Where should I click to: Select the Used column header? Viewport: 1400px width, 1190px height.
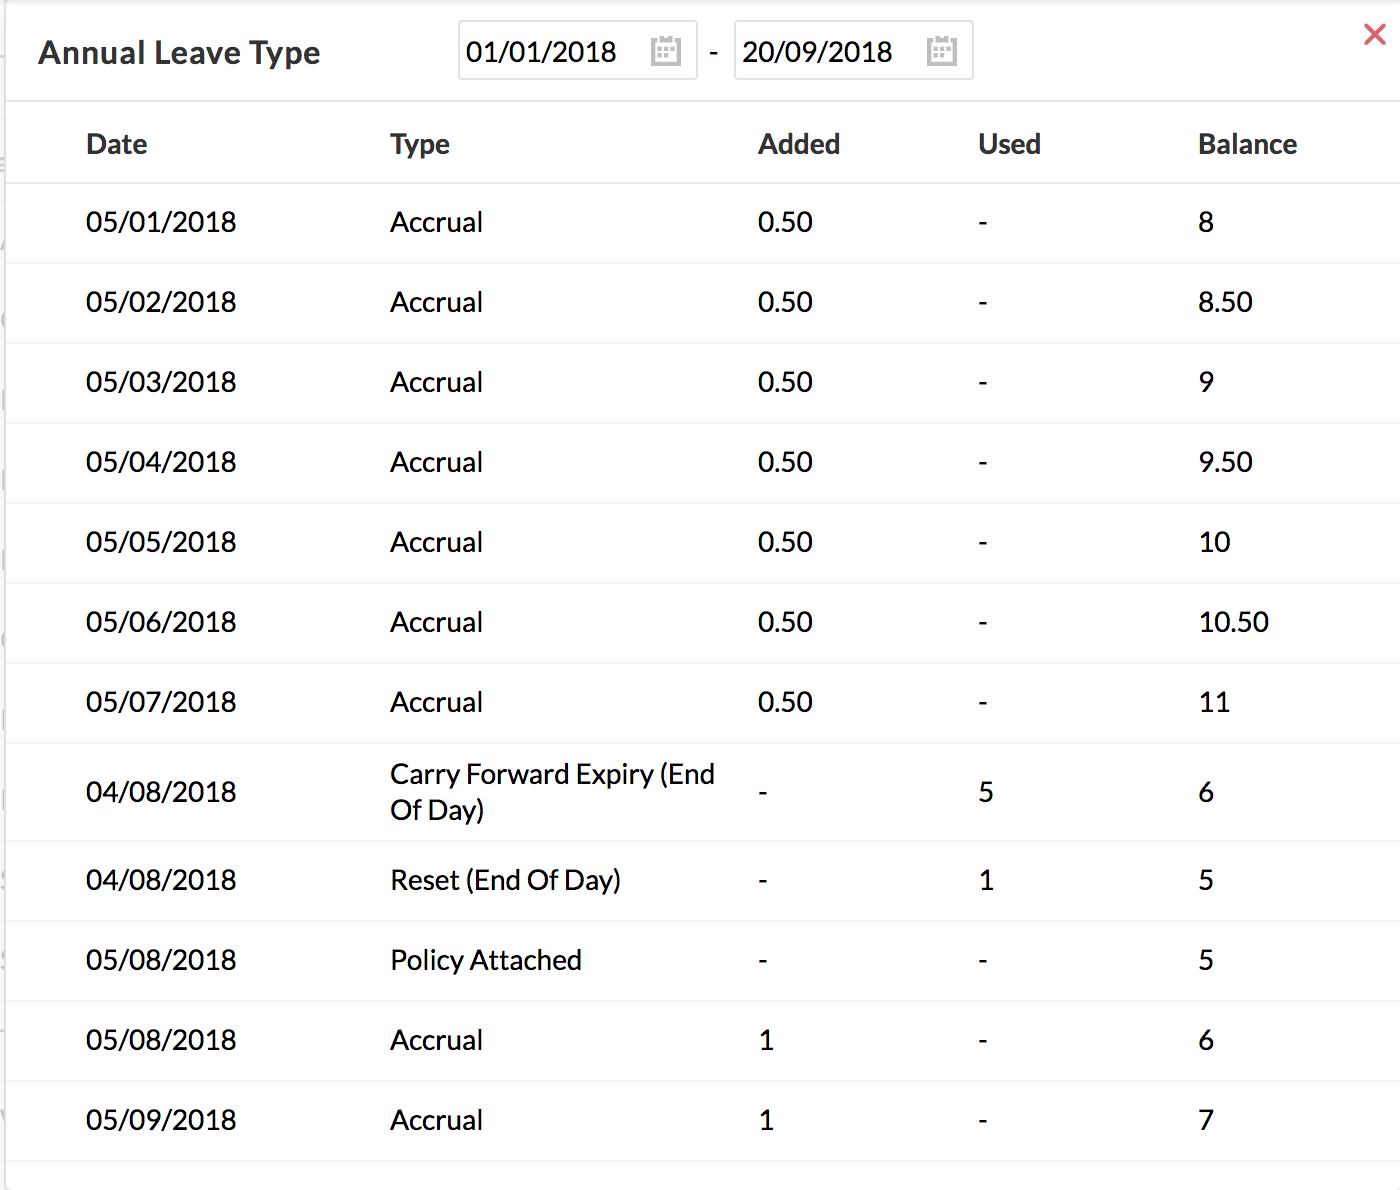pos(1009,144)
